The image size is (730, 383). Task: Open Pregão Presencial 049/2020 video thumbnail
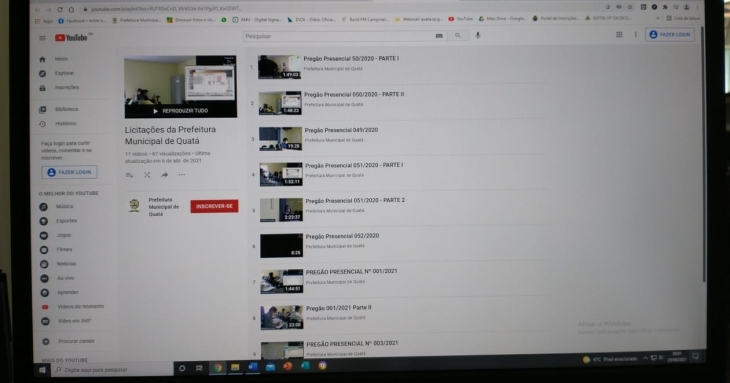(x=280, y=139)
